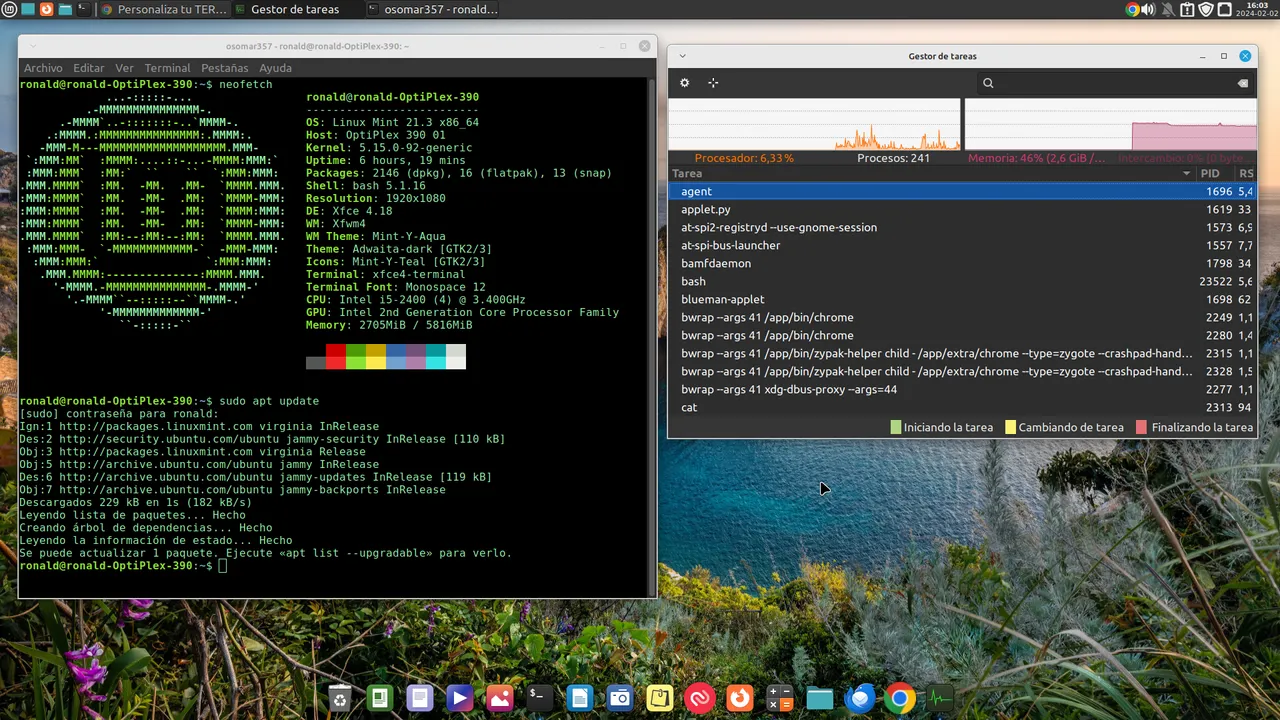Launch the green spreadsheet app in dock
The width and height of the screenshot is (1280, 720).
tap(380, 699)
